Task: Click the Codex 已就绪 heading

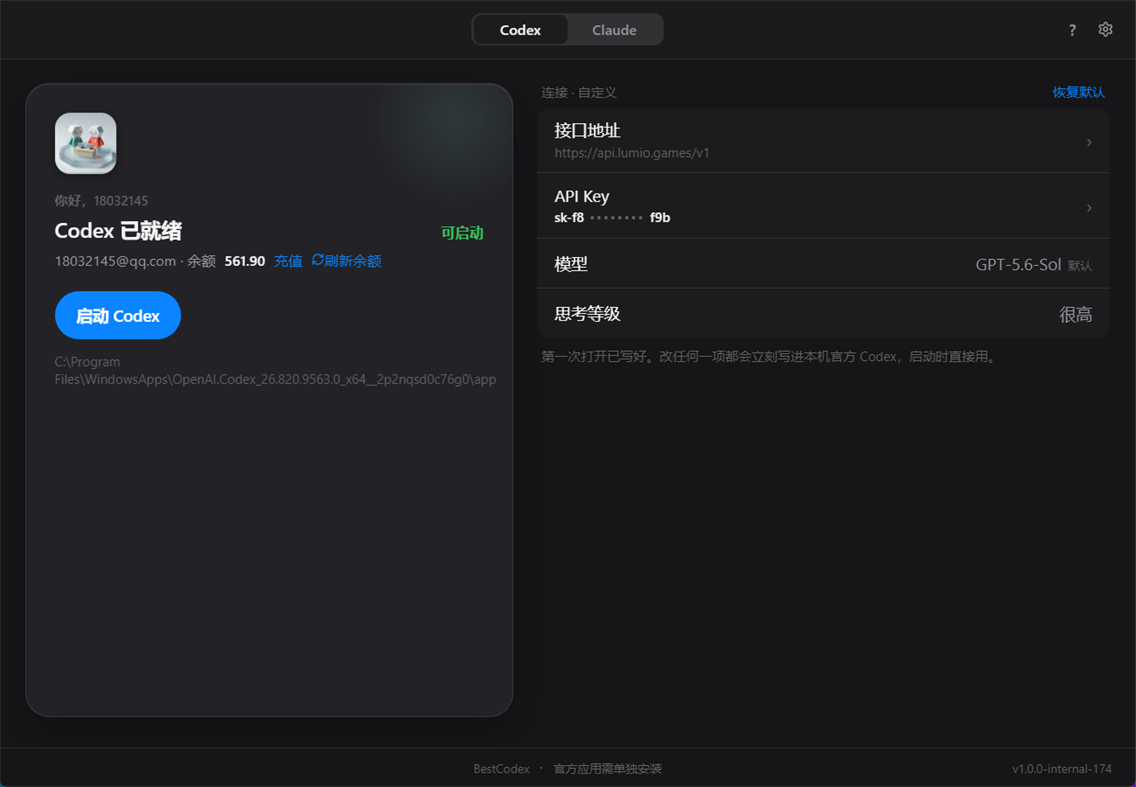Action: [118, 230]
